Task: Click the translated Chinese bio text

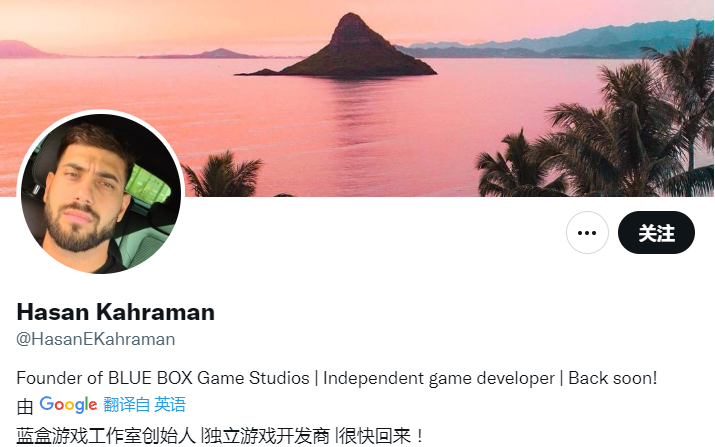Action: point(219,436)
